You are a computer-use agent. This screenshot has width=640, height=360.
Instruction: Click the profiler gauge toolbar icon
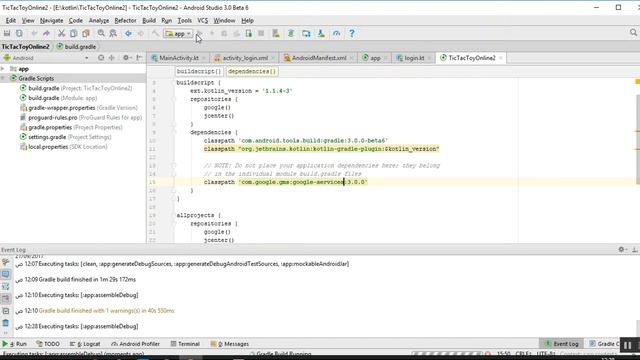pos(336,33)
